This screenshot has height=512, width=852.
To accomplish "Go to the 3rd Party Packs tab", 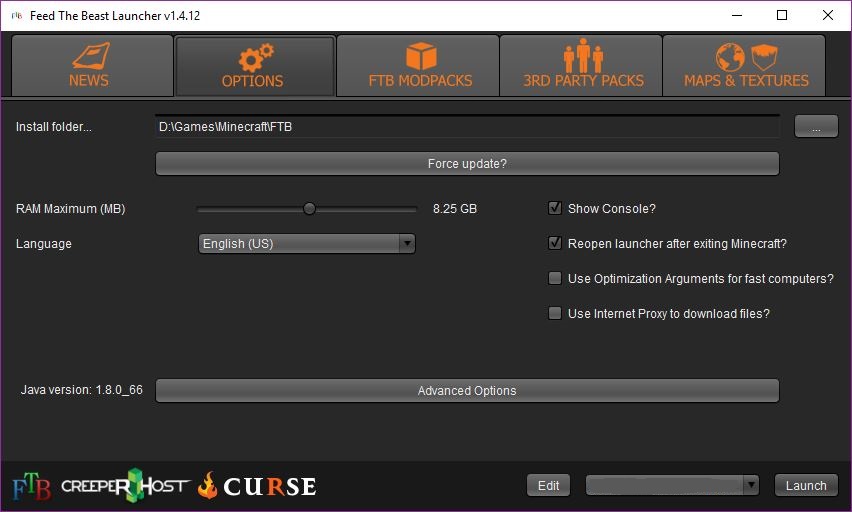I will pos(581,66).
